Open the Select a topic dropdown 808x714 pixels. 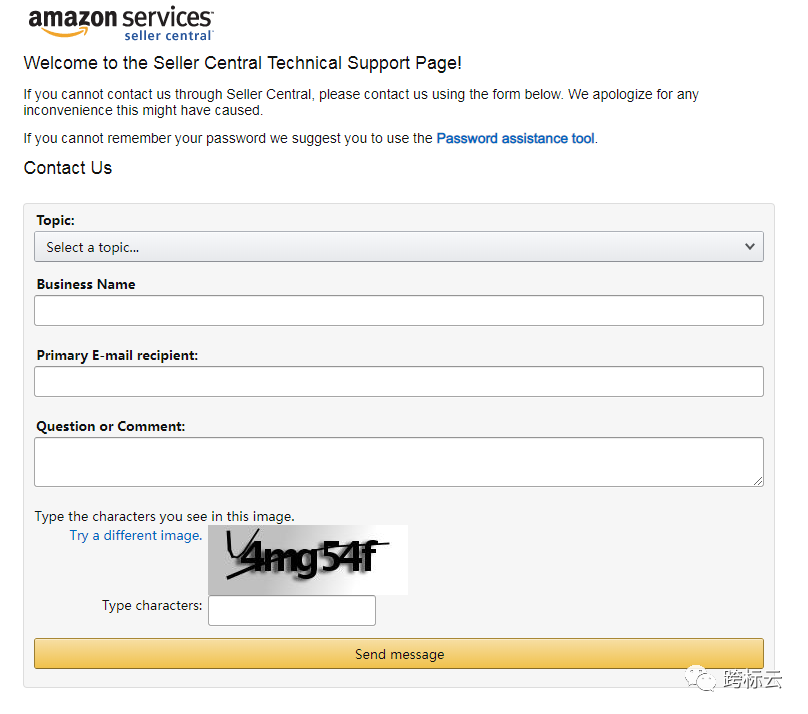coord(399,247)
